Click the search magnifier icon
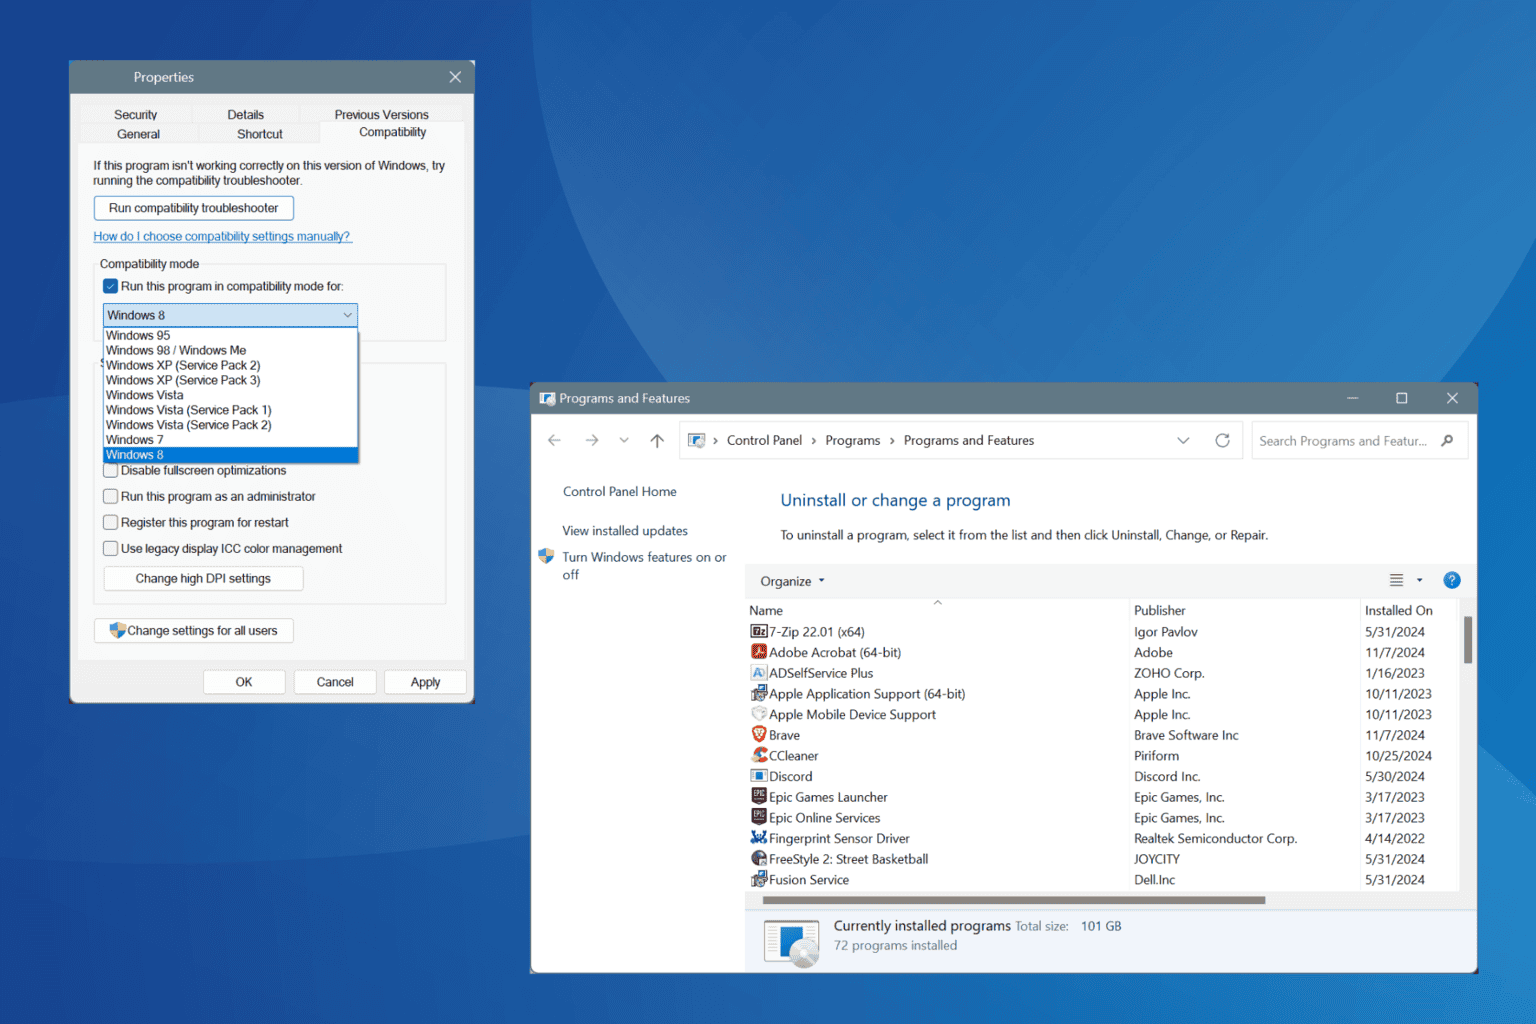The width and height of the screenshot is (1536, 1024). tap(1447, 440)
